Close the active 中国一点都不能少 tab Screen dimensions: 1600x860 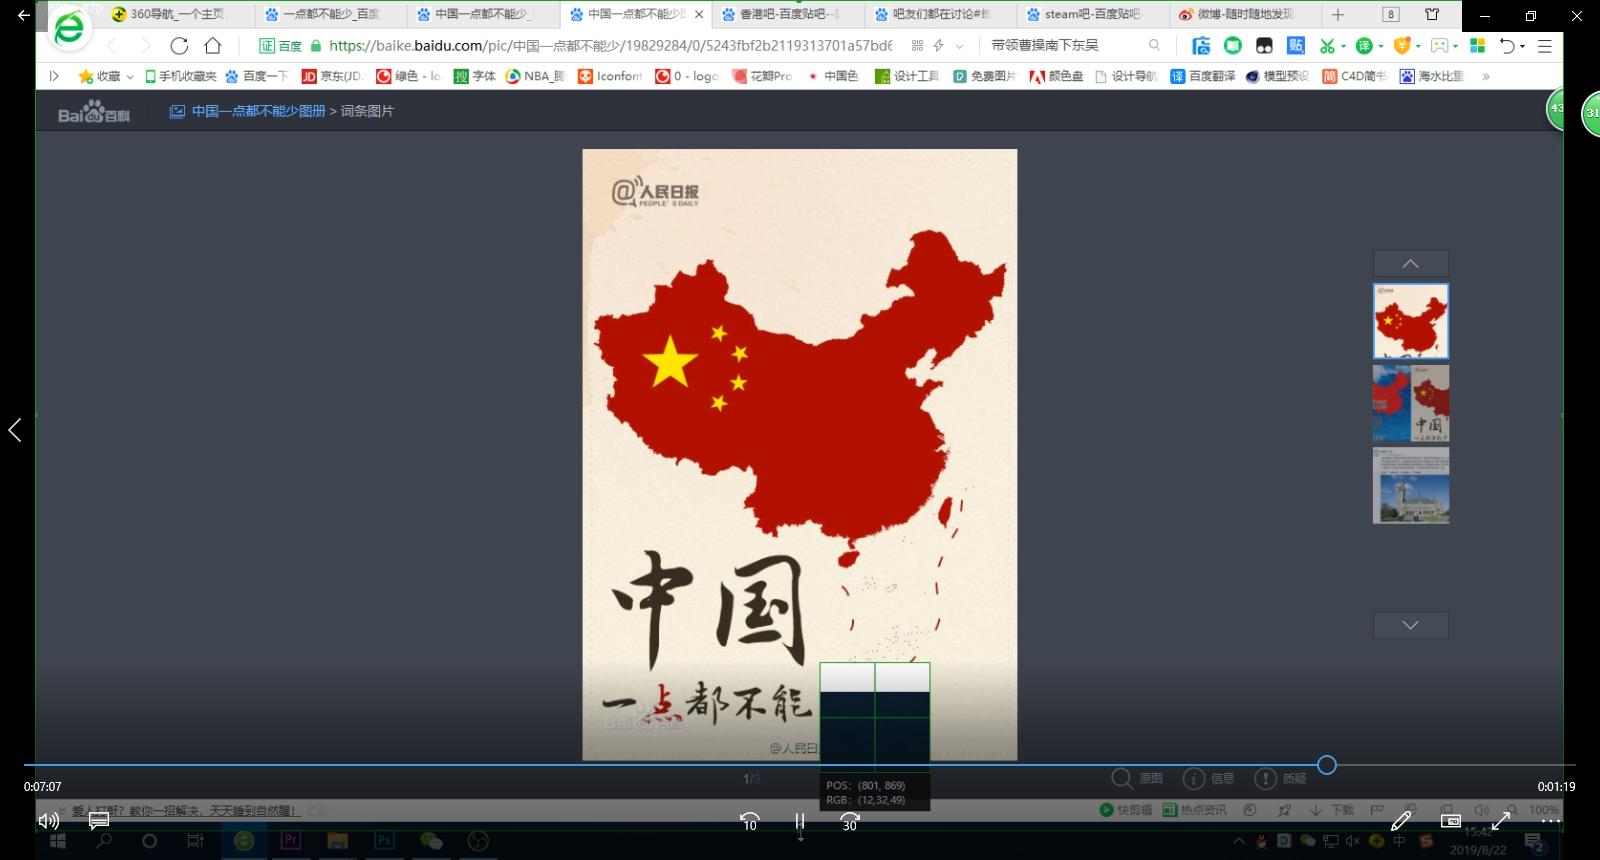[699, 15]
